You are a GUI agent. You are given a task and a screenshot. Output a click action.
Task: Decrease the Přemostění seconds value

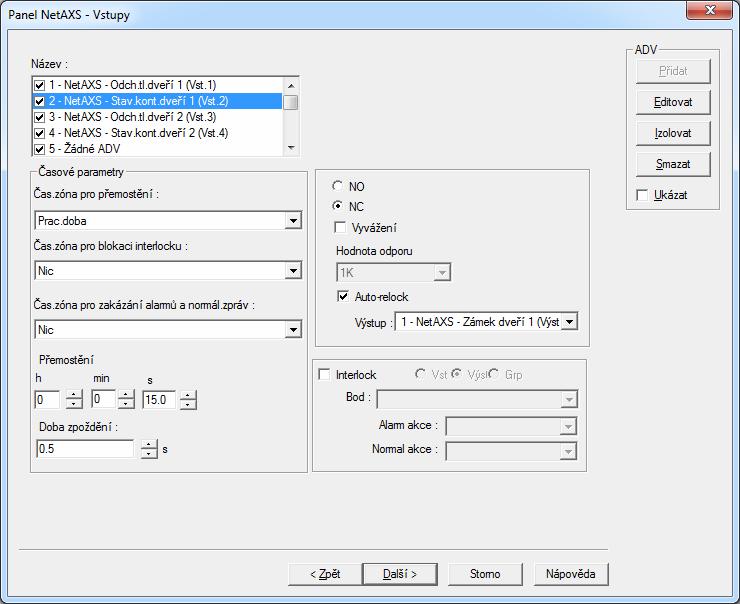188,404
